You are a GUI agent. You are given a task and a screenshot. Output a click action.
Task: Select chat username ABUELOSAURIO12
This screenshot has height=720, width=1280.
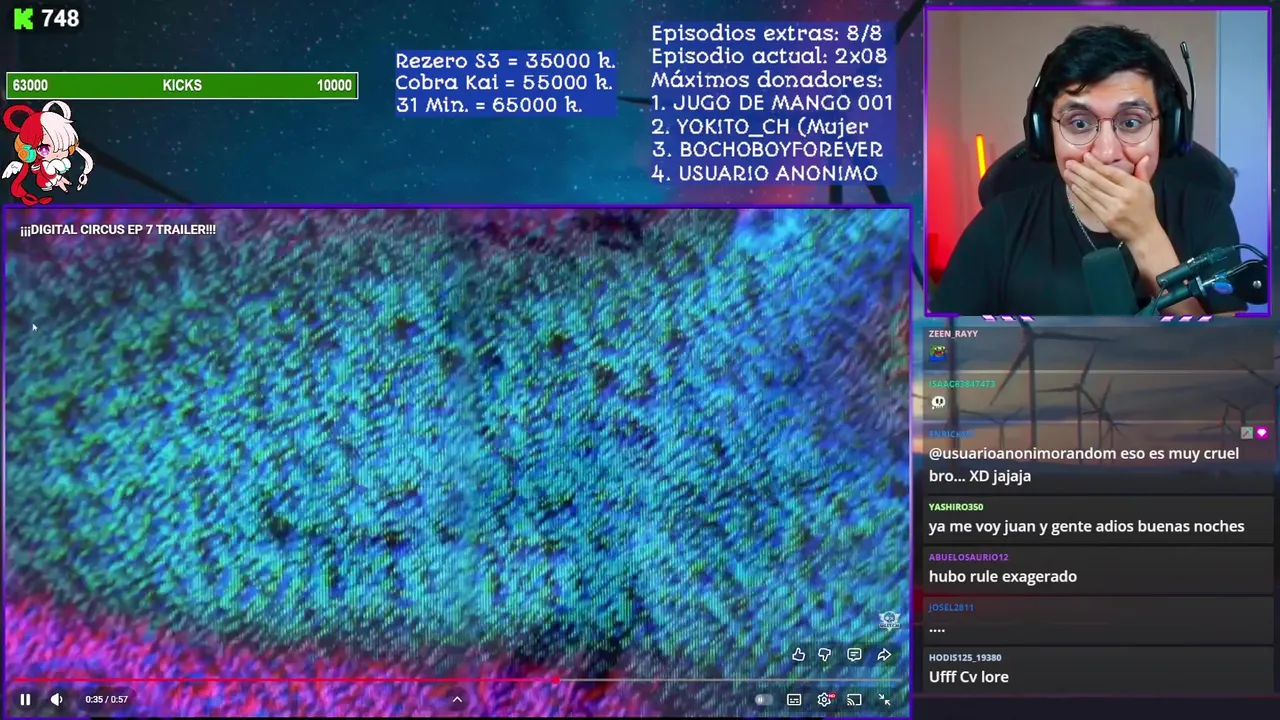(968, 557)
